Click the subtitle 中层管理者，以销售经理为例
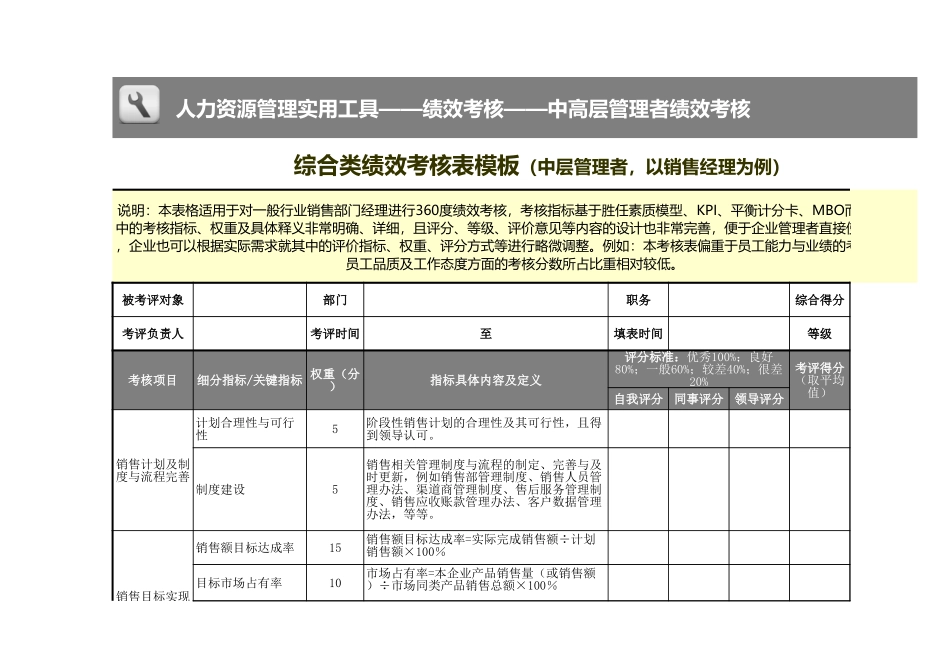950x672 pixels. 655,167
